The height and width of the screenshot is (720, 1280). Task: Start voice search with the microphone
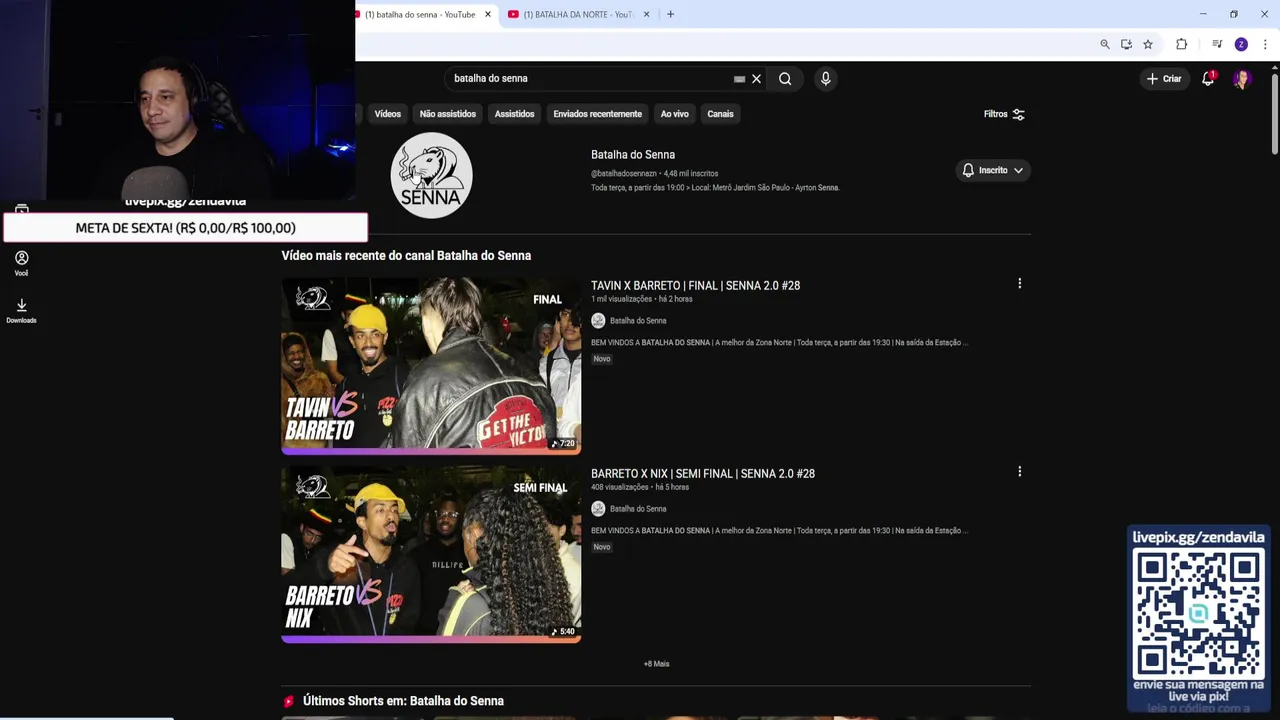pos(825,78)
